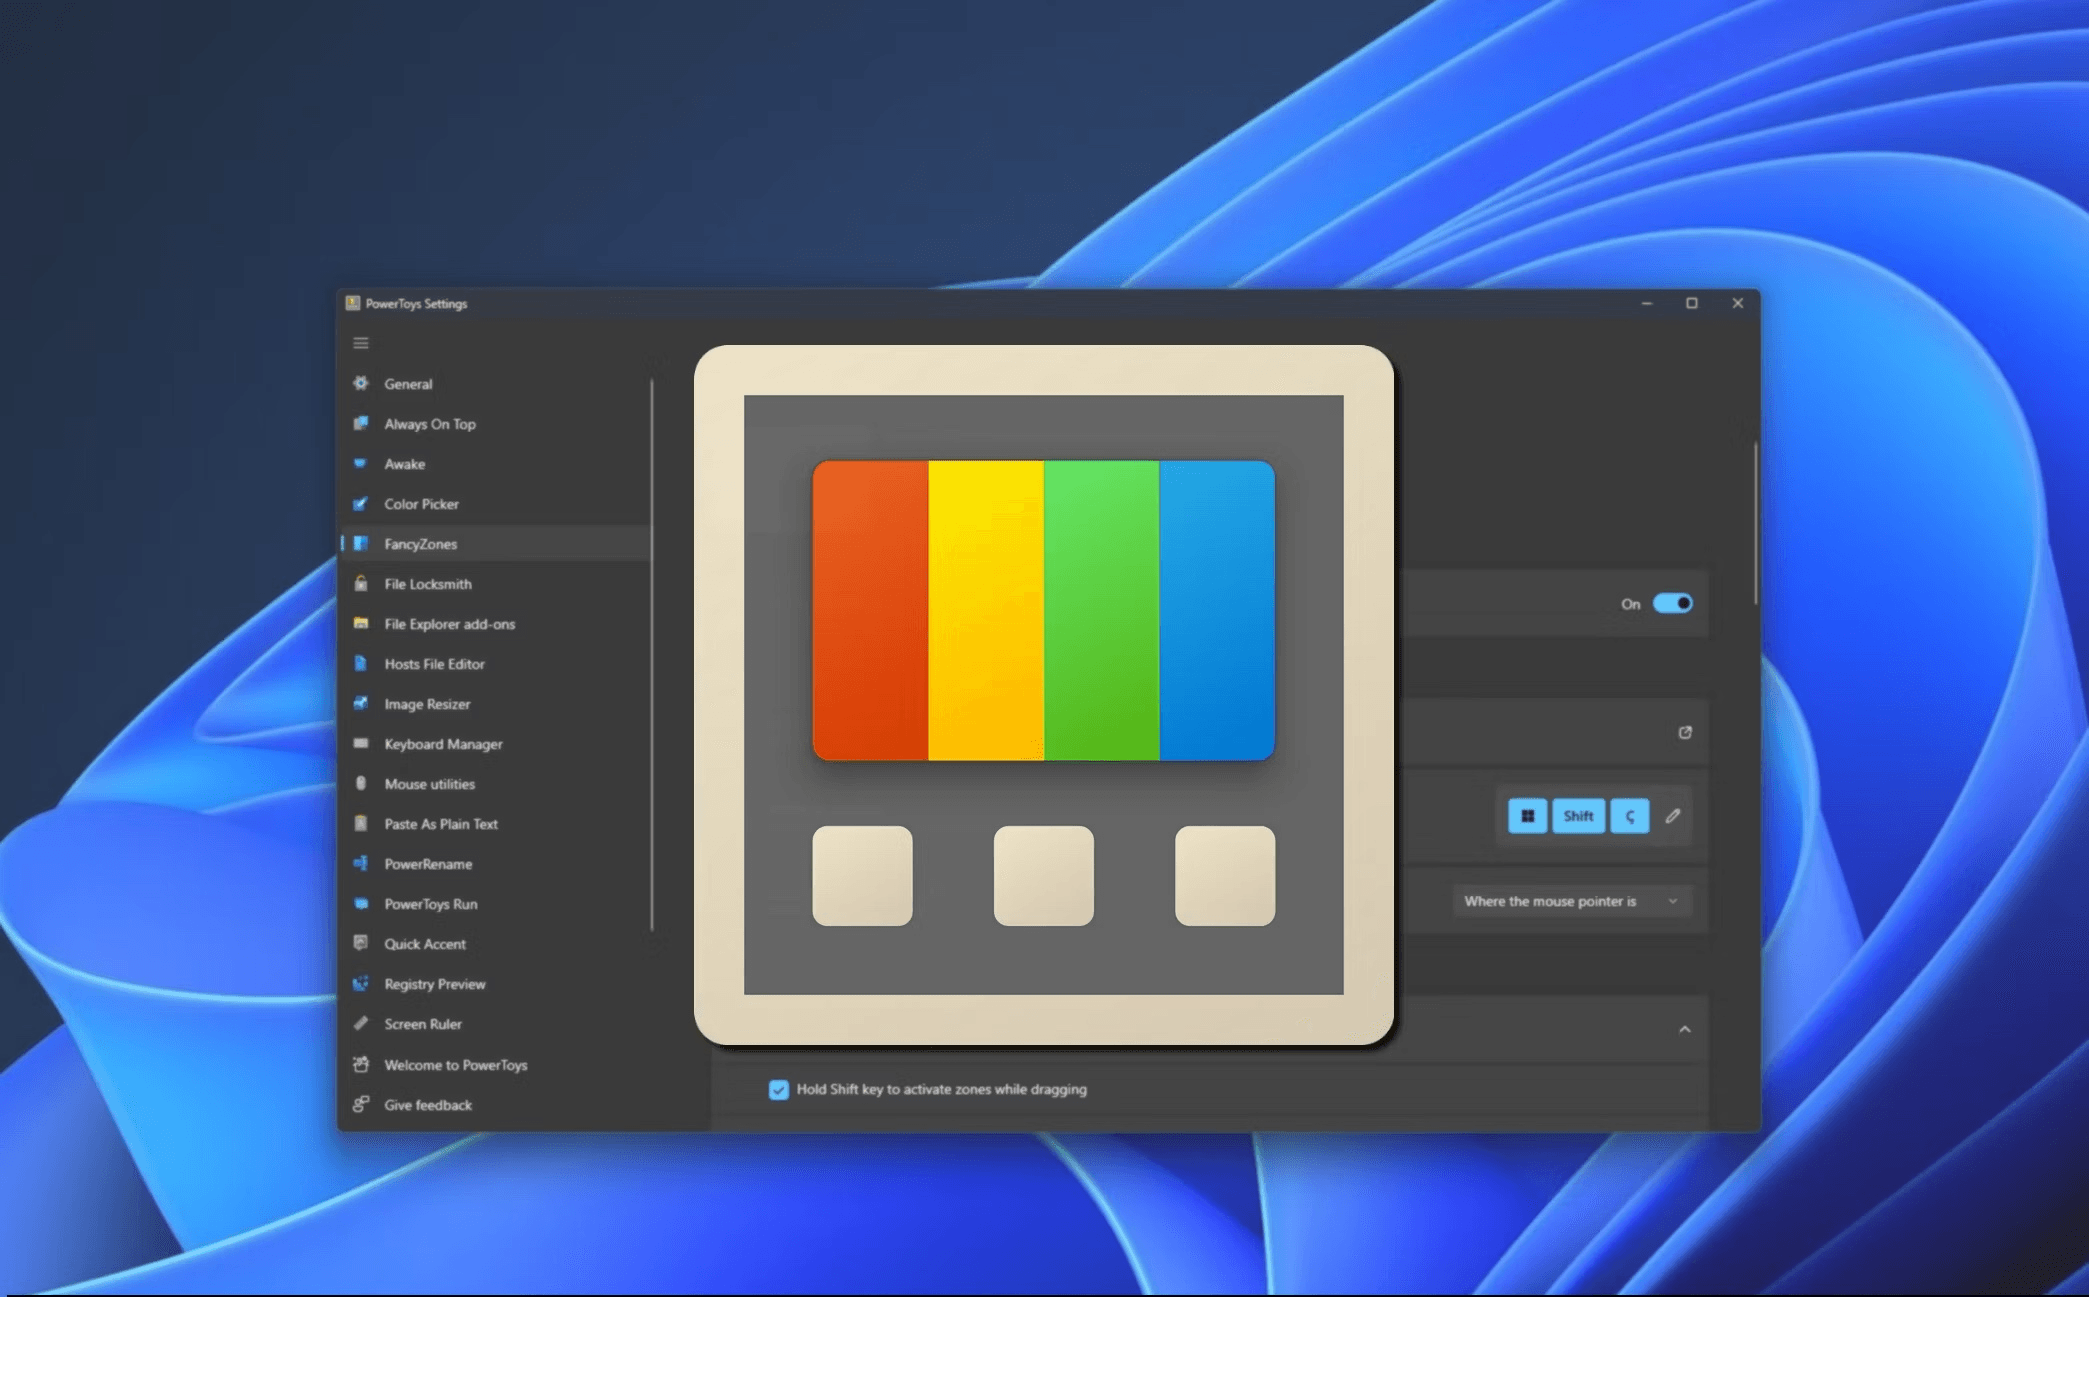Select Registry Preview
The image size is (2089, 1390).
click(496, 983)
